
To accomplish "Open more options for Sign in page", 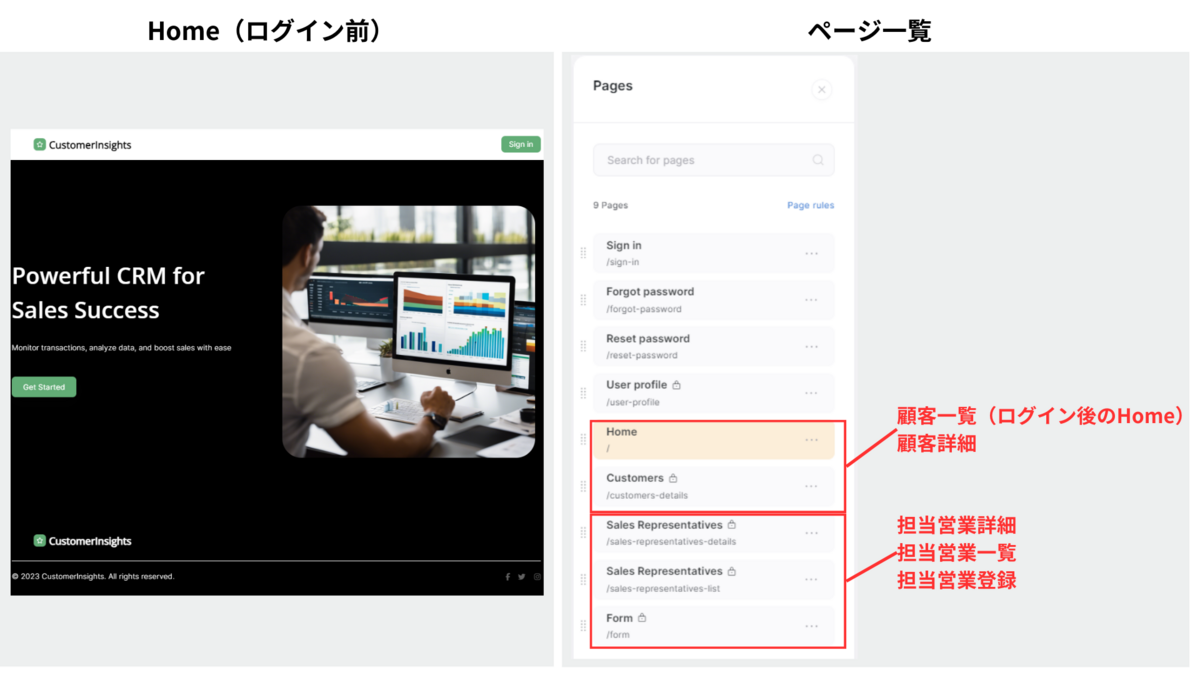I will coord(811,253).
